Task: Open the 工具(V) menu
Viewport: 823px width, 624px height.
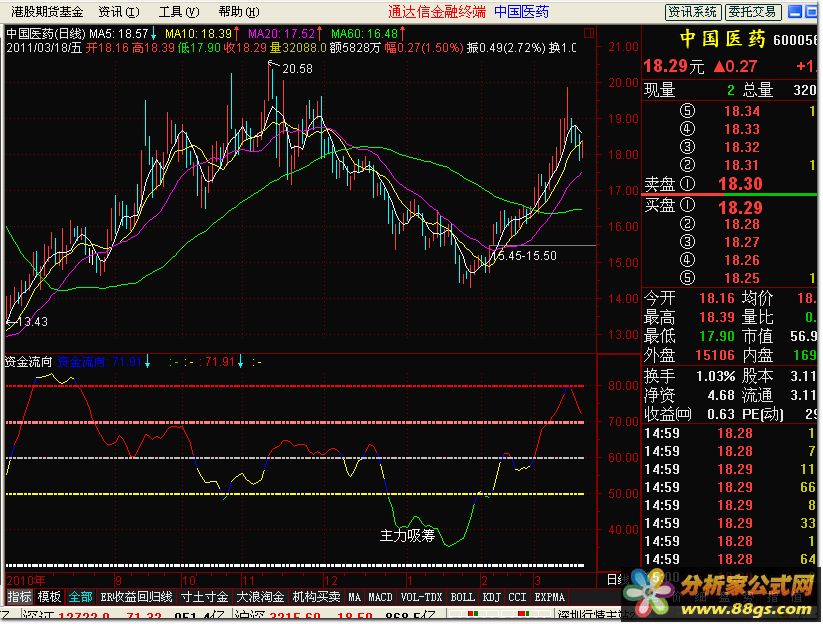Action: click(x=179, y=12)
